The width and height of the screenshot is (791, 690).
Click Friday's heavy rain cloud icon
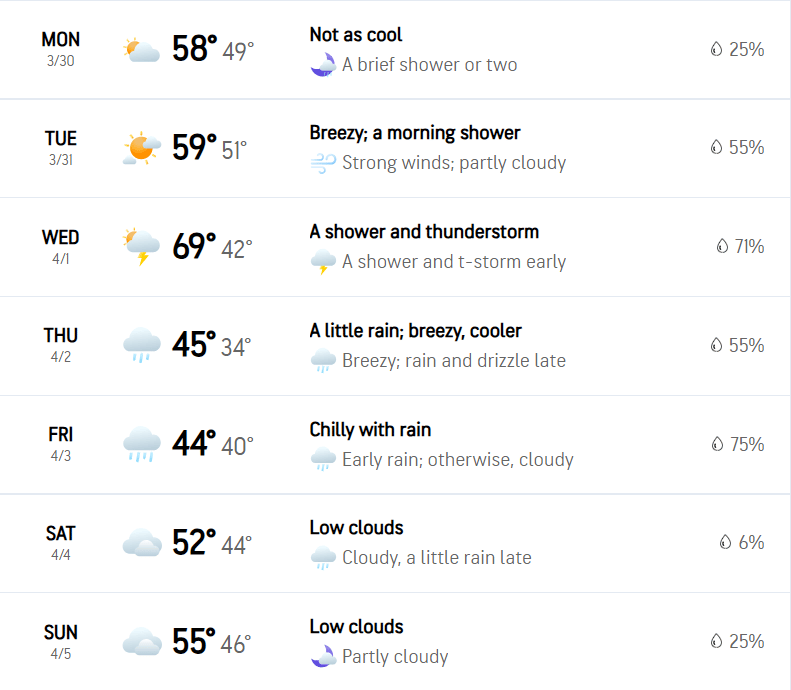[x=142, y=444]
